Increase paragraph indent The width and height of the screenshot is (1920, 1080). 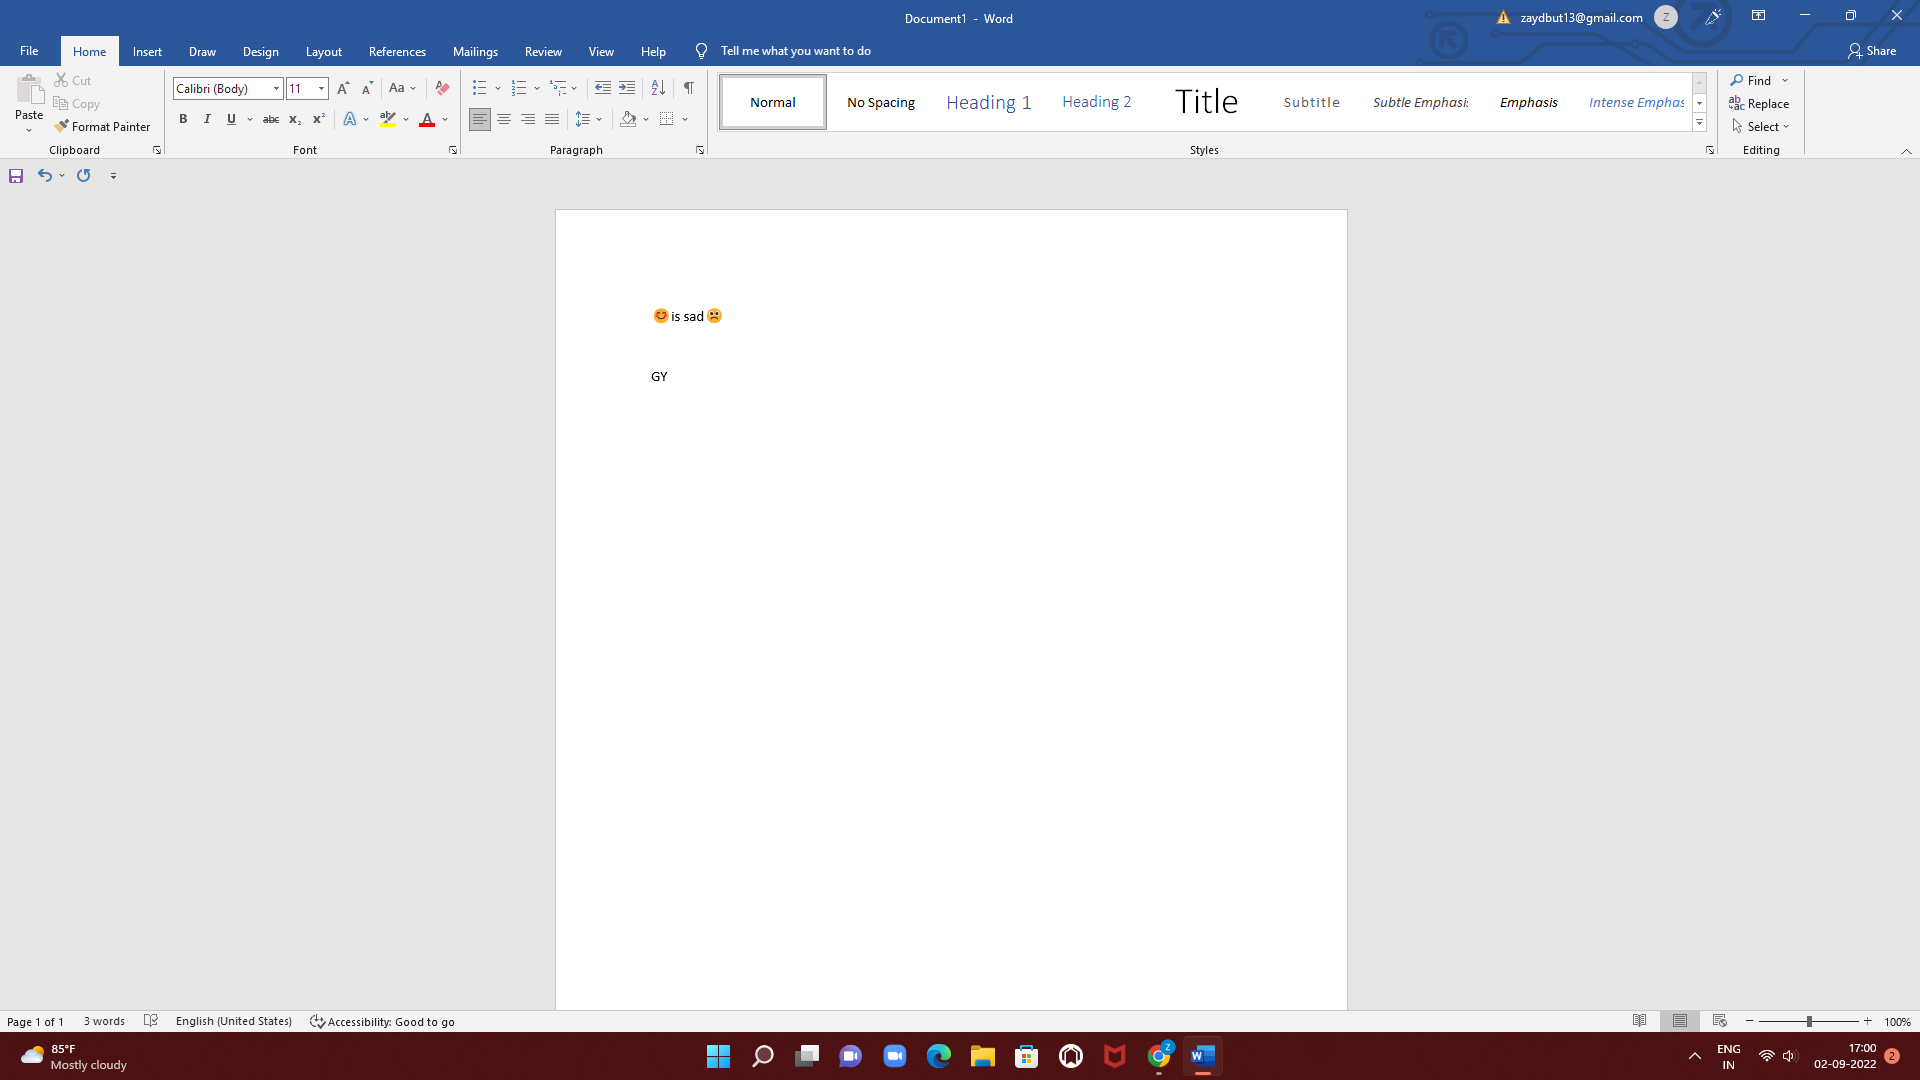(x=627, y=88)
